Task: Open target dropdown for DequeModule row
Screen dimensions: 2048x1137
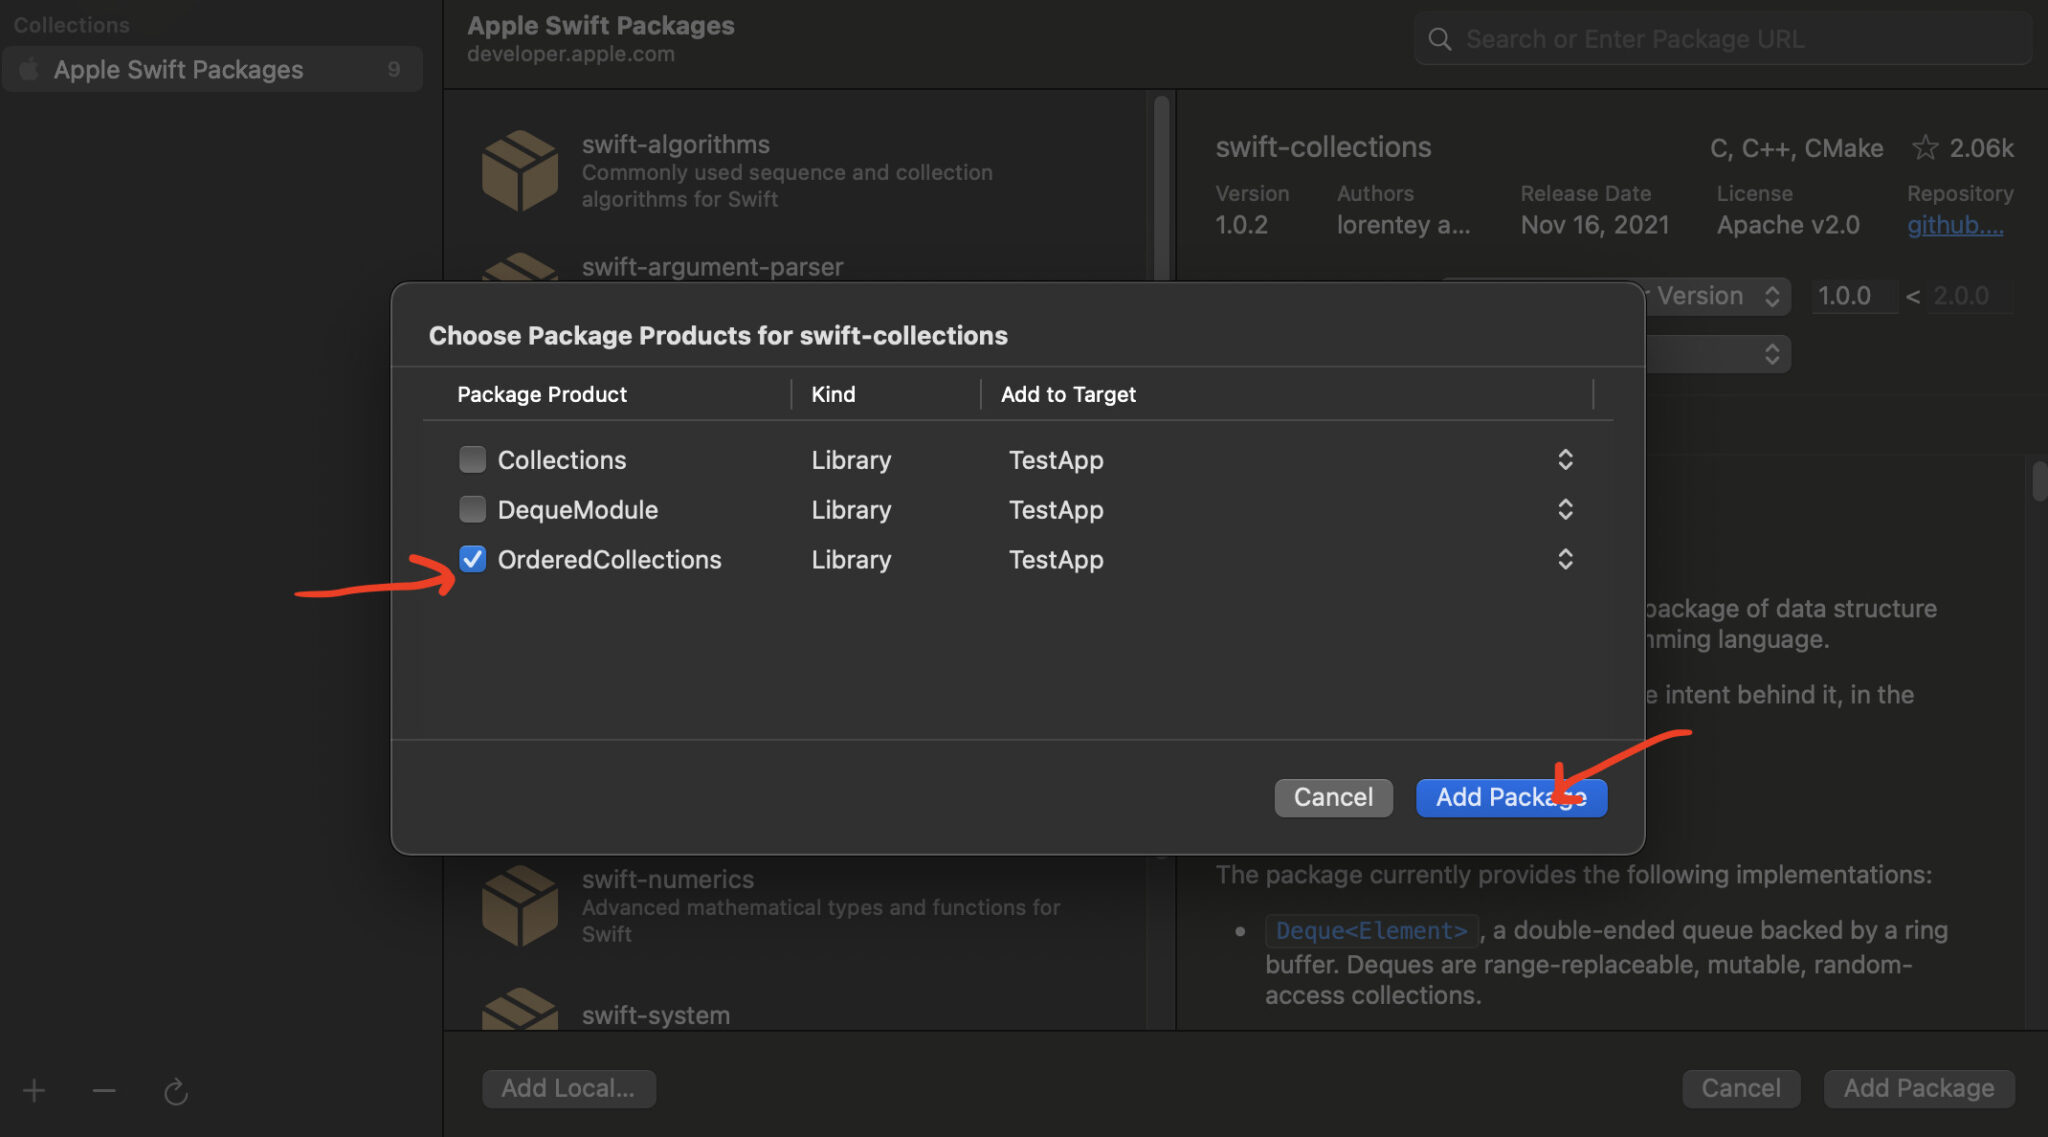Action: tap(1565, 509)
